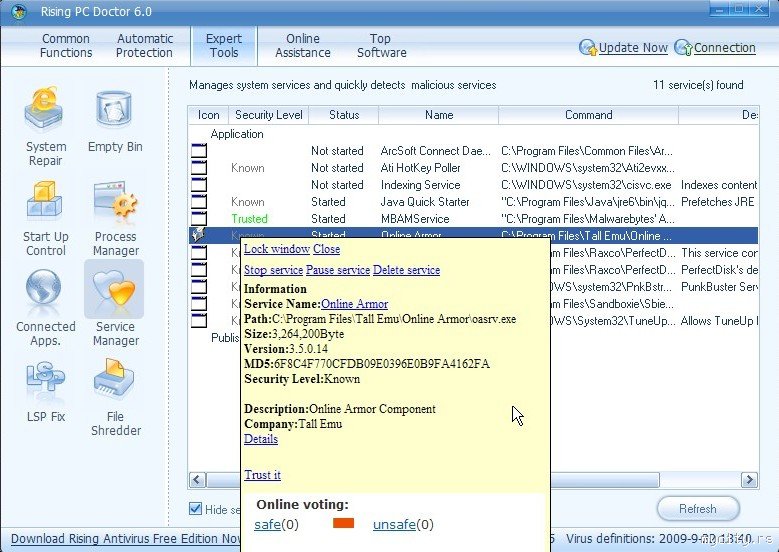
Task: Select the Indexing Service row
Action: pyautogui.click(x=473, y=184)
